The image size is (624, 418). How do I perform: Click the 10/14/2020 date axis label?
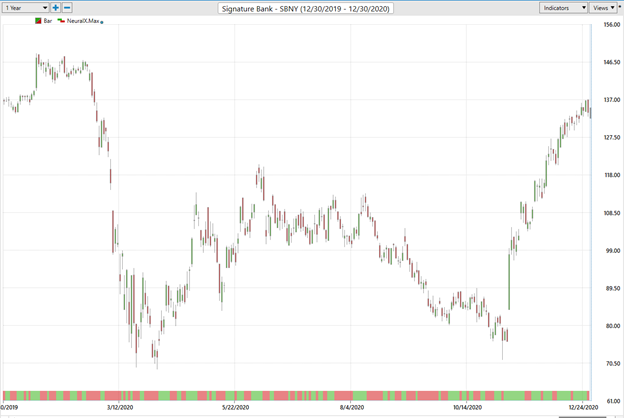468,407
